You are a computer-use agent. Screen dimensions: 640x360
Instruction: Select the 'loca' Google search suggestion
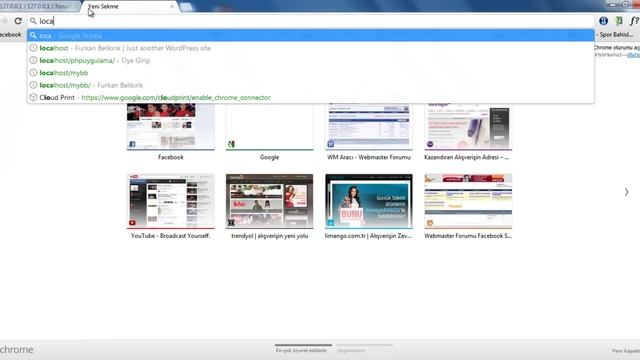(x=311, y=36)
